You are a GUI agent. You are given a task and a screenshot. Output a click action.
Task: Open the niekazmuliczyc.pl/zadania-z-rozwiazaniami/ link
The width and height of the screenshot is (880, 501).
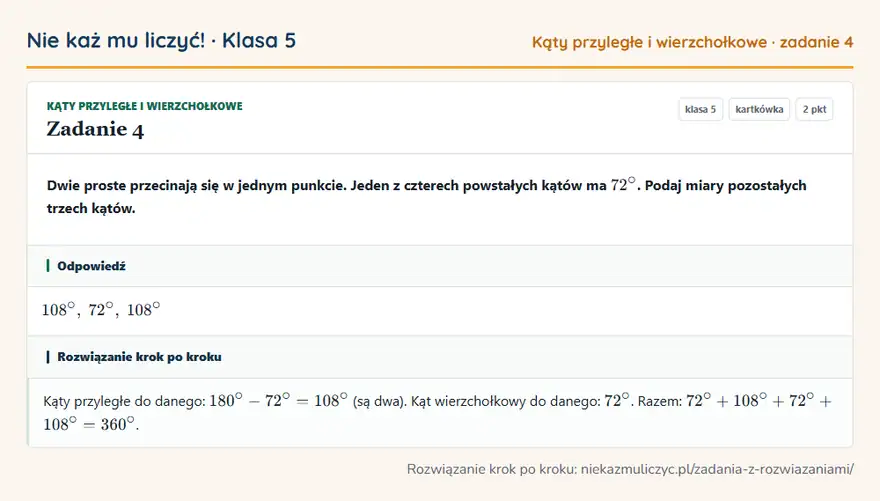(717, 470)
